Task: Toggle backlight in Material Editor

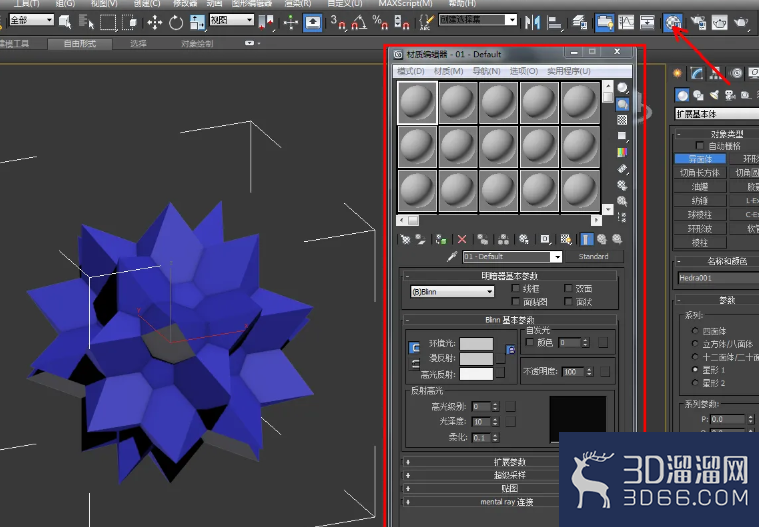Action: tap(622, 104)
